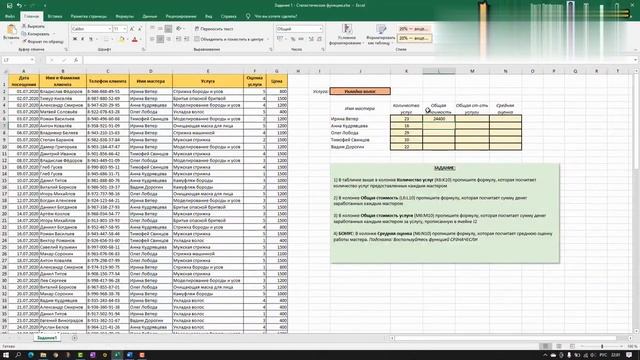Screen dimensions: 640x360
Task: Click in the formula bar input
Action: coord(358,60)
